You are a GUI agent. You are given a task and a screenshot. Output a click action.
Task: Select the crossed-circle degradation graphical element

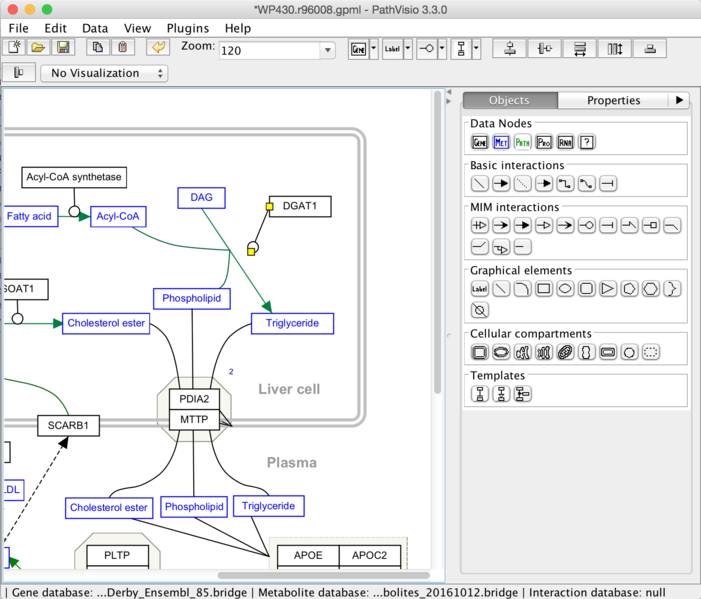click(479, 310)
